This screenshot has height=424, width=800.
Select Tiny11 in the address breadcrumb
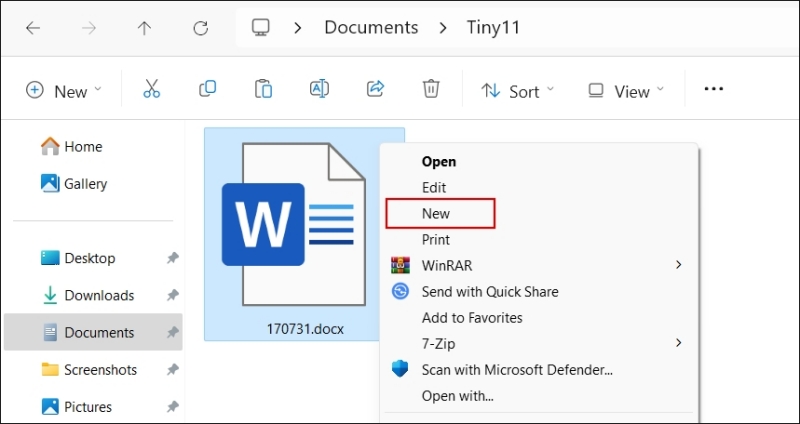[493, 28]
